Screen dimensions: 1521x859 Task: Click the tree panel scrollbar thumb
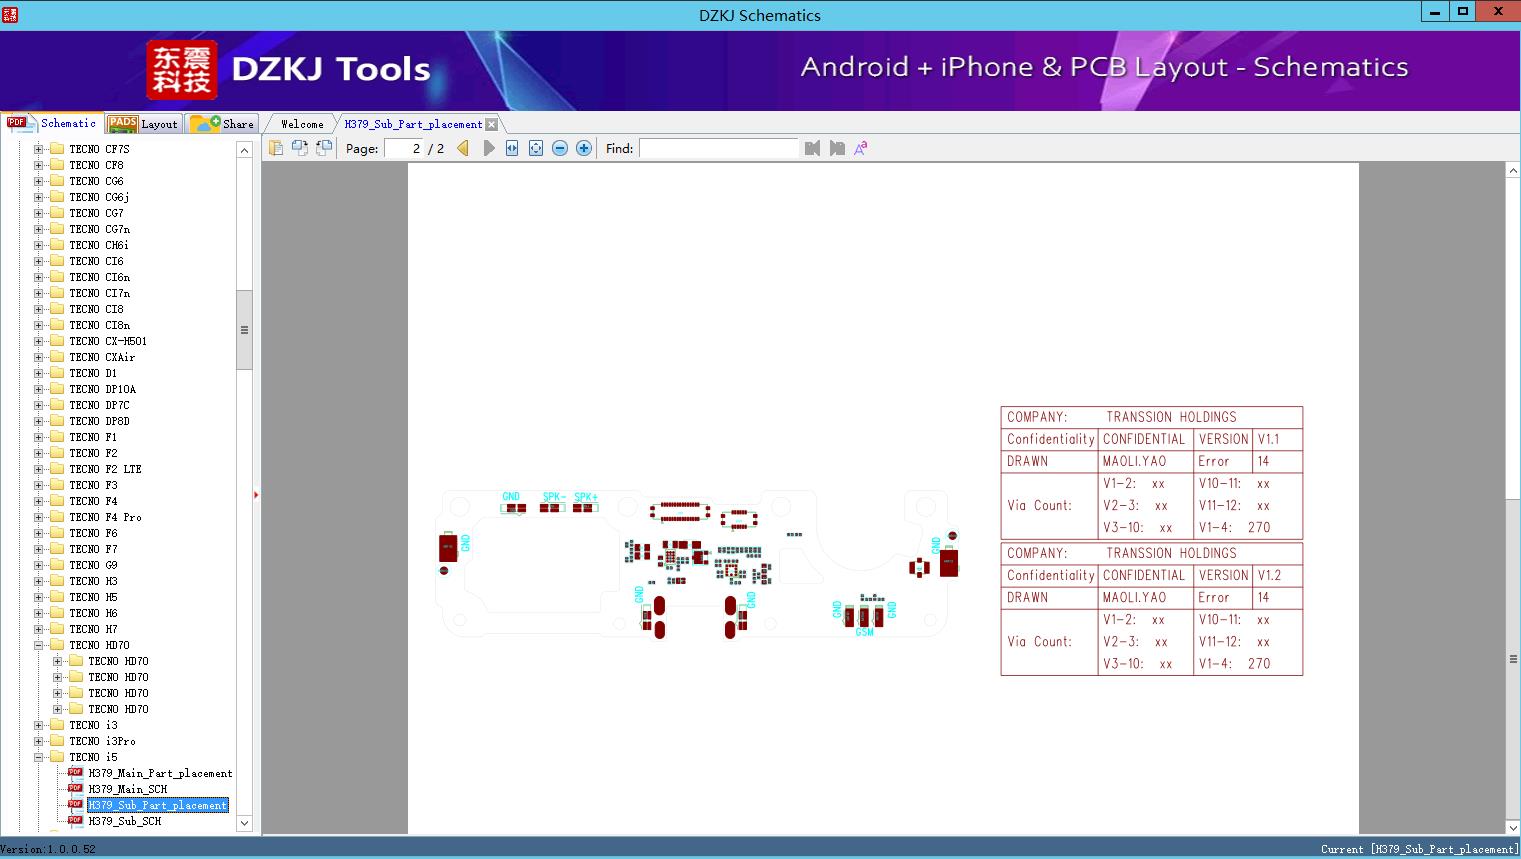pyautogui.click(x=244, y=330)
